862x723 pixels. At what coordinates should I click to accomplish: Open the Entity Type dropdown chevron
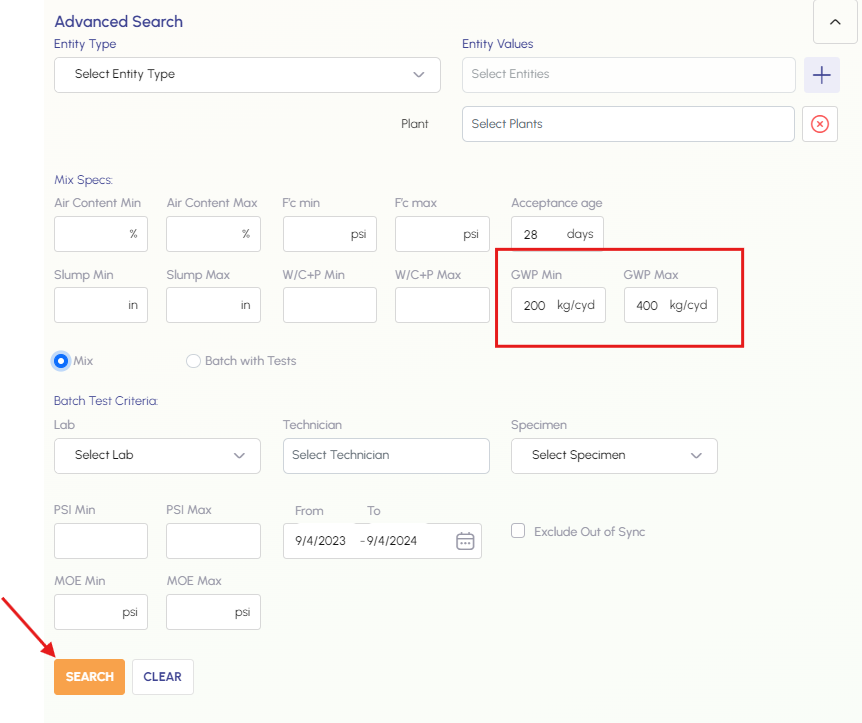click(x=420, y=74)
